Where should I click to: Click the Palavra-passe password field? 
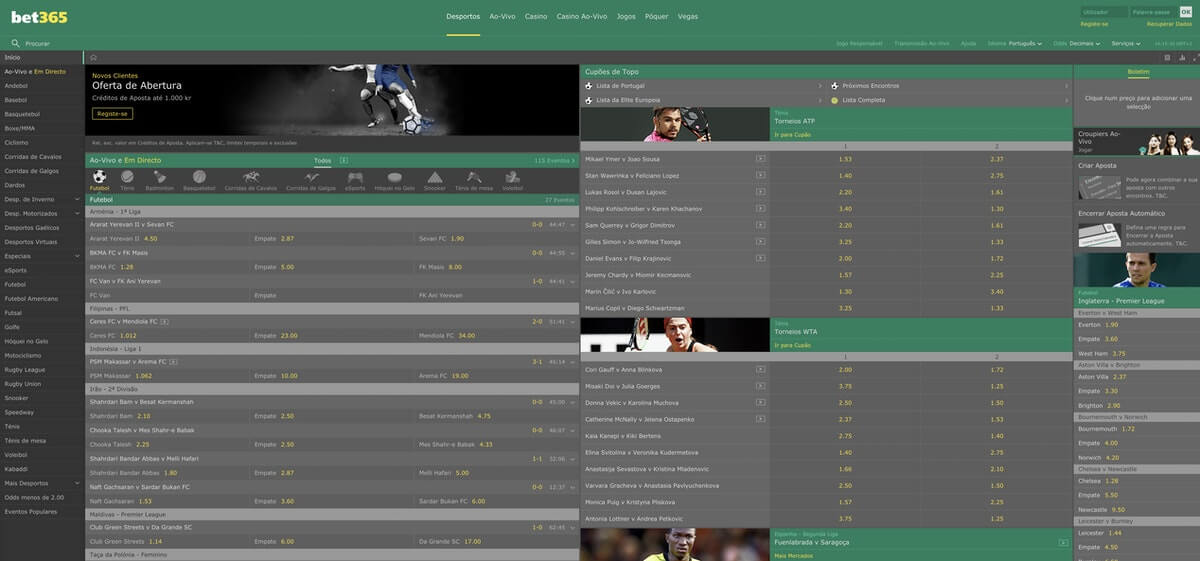[x=1154, y=12]
